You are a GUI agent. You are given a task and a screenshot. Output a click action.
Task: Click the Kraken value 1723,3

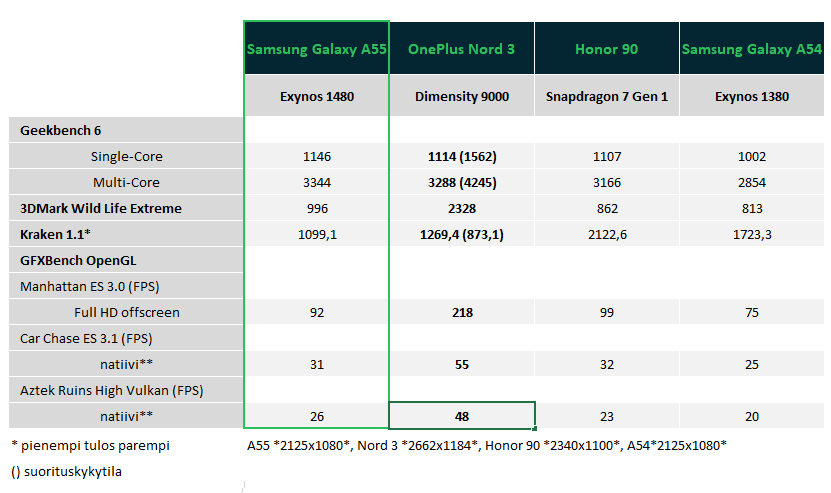[x=752, y=234]
